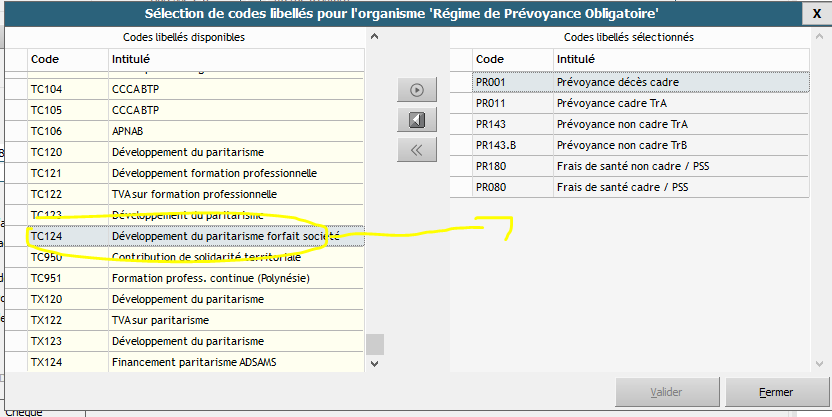
Task: Close the code selection dialog with X
Action: (817, 14)
